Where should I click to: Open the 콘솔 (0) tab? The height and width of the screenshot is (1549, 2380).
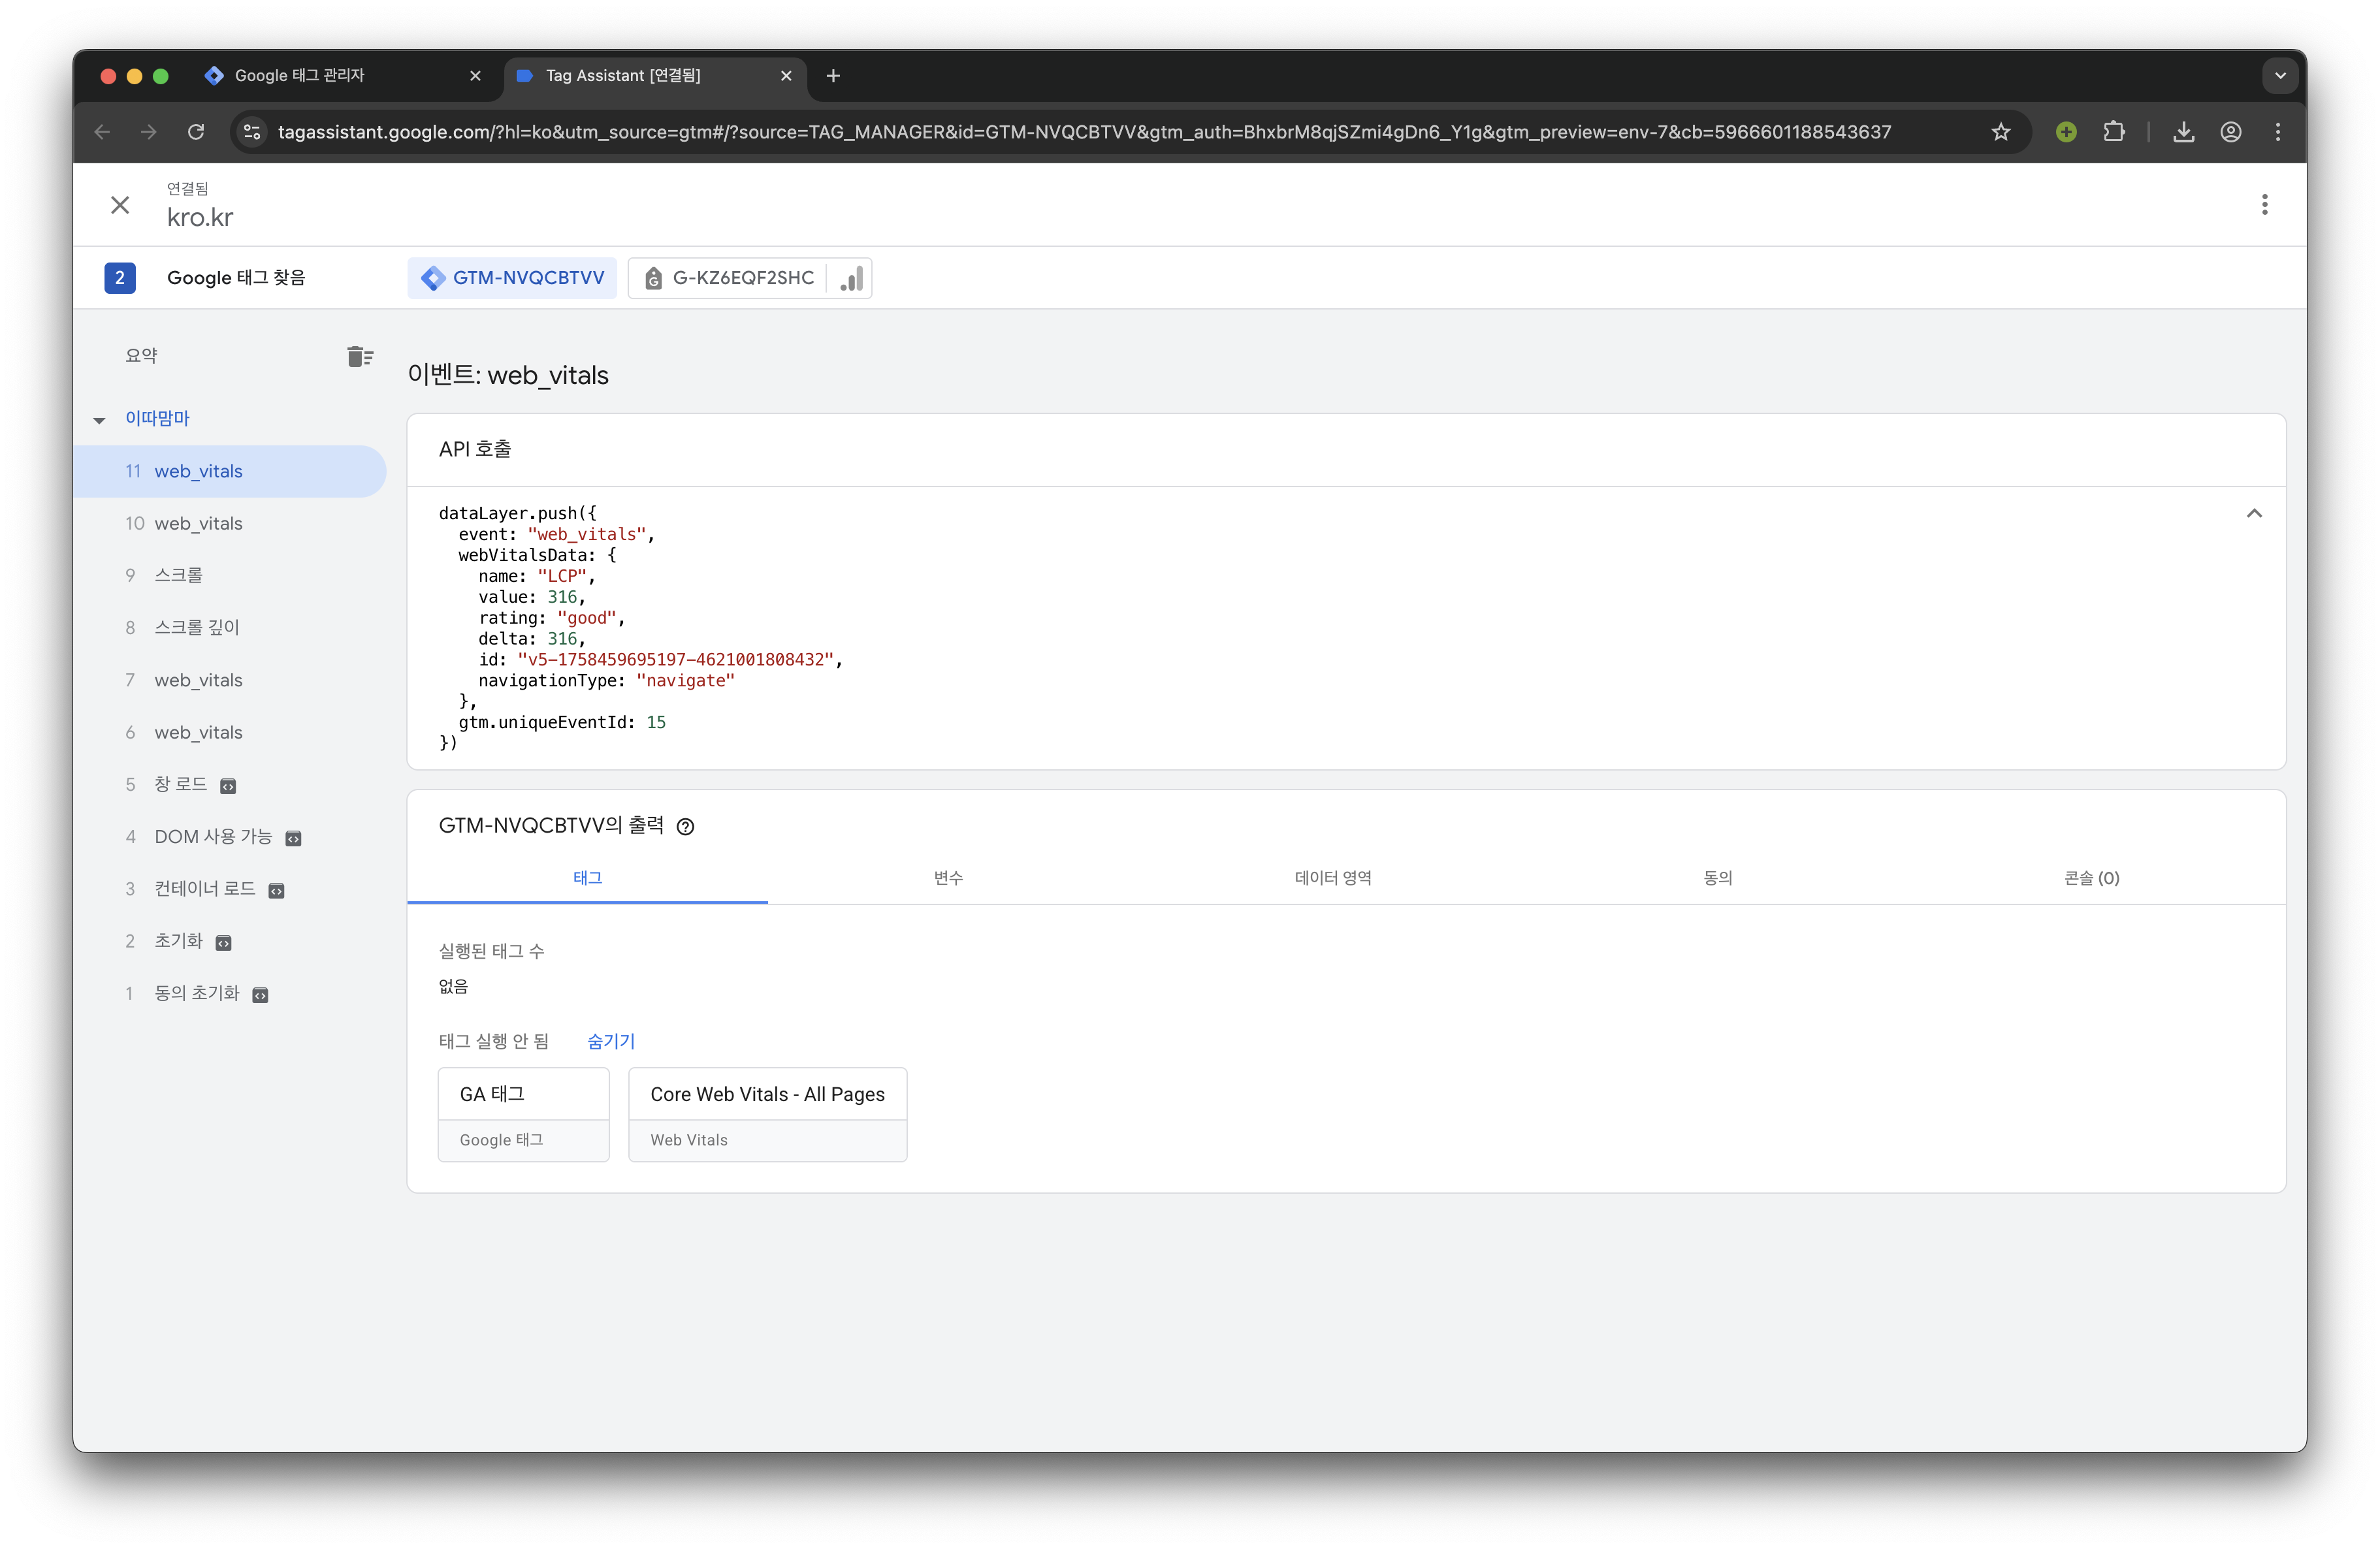(2090, 878)
